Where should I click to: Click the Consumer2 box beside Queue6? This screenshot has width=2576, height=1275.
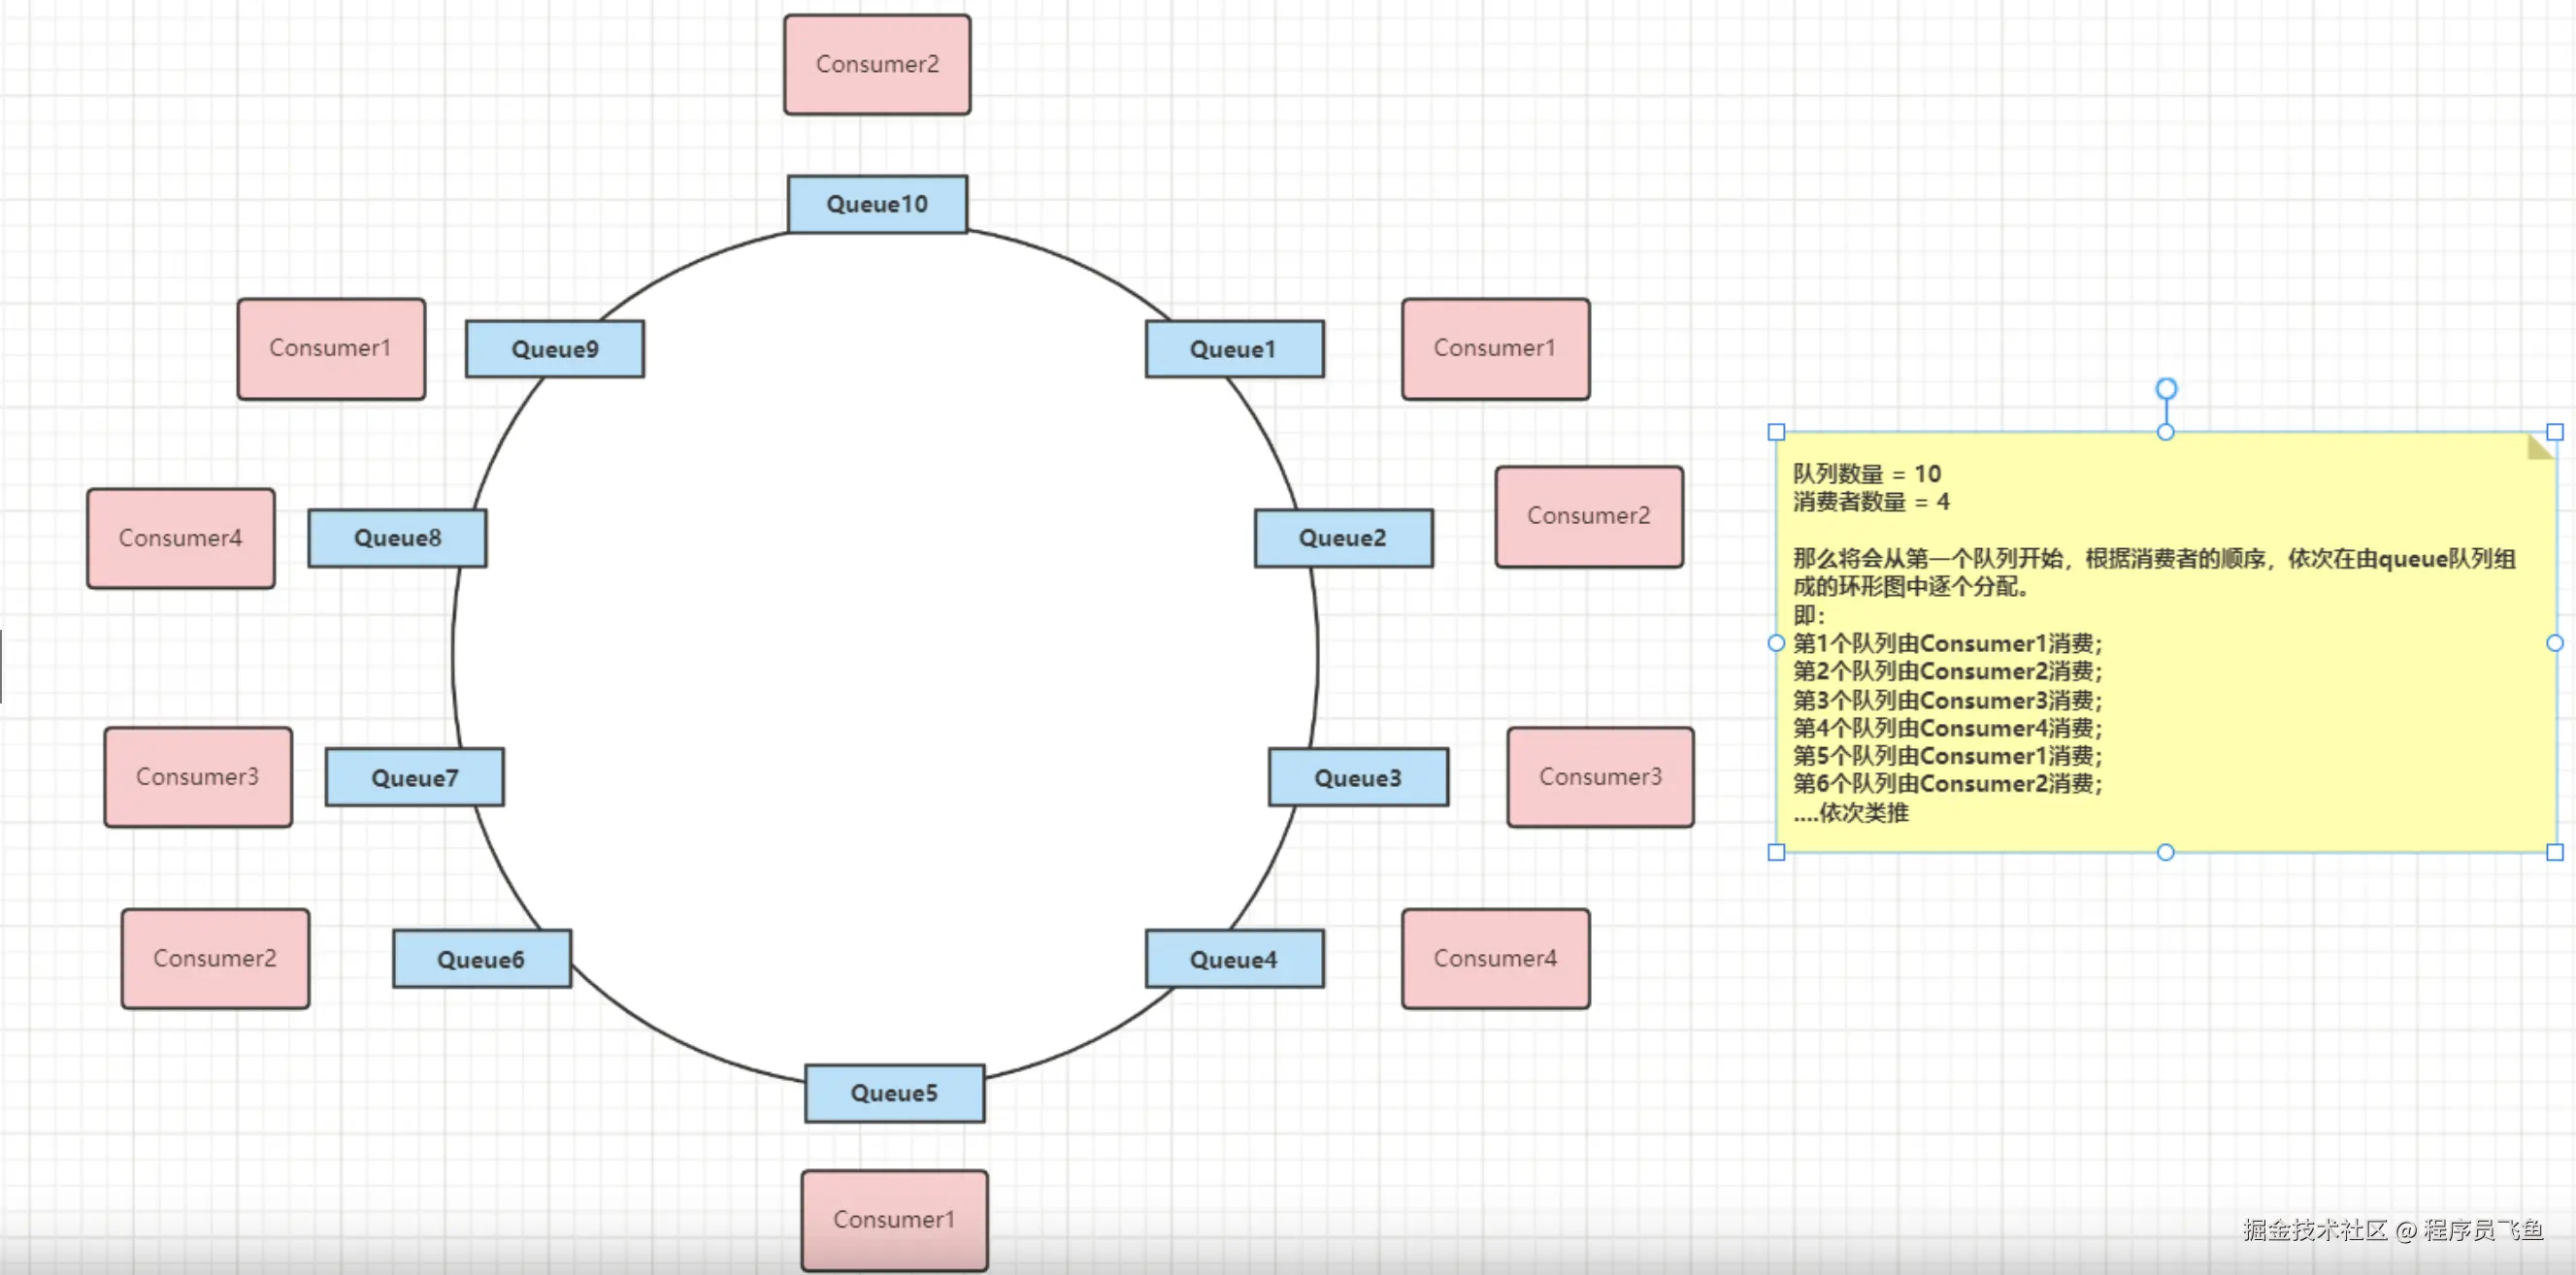tap(215, 958)
